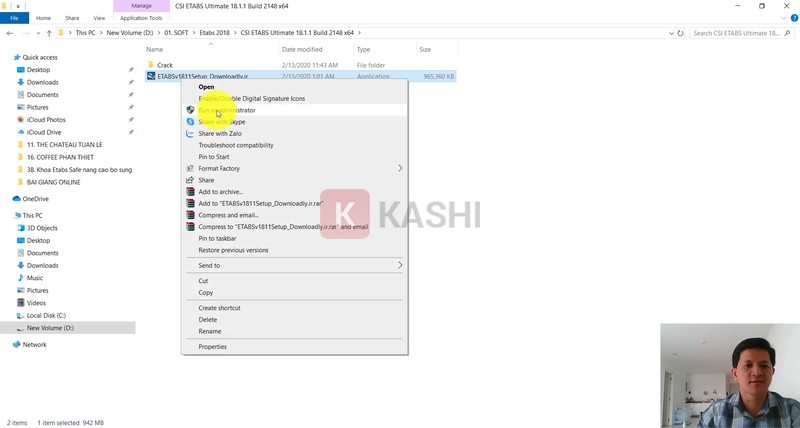Open the View ribbon tab
The width and height of the screenshot is (800, 428).
point(99,18)
